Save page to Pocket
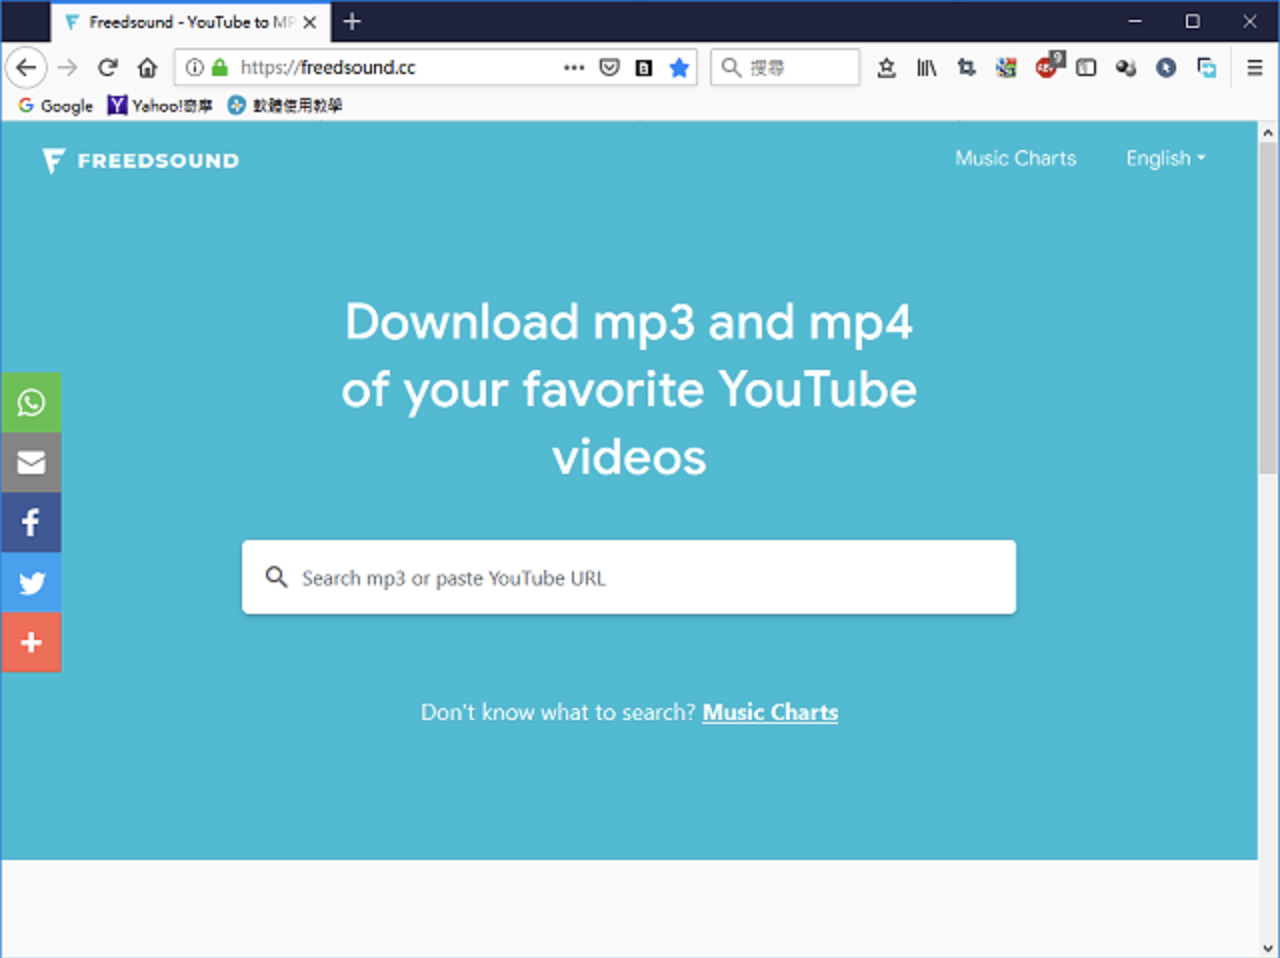The height and width of the screenshot is (958, 1280). tap(609, 67)
